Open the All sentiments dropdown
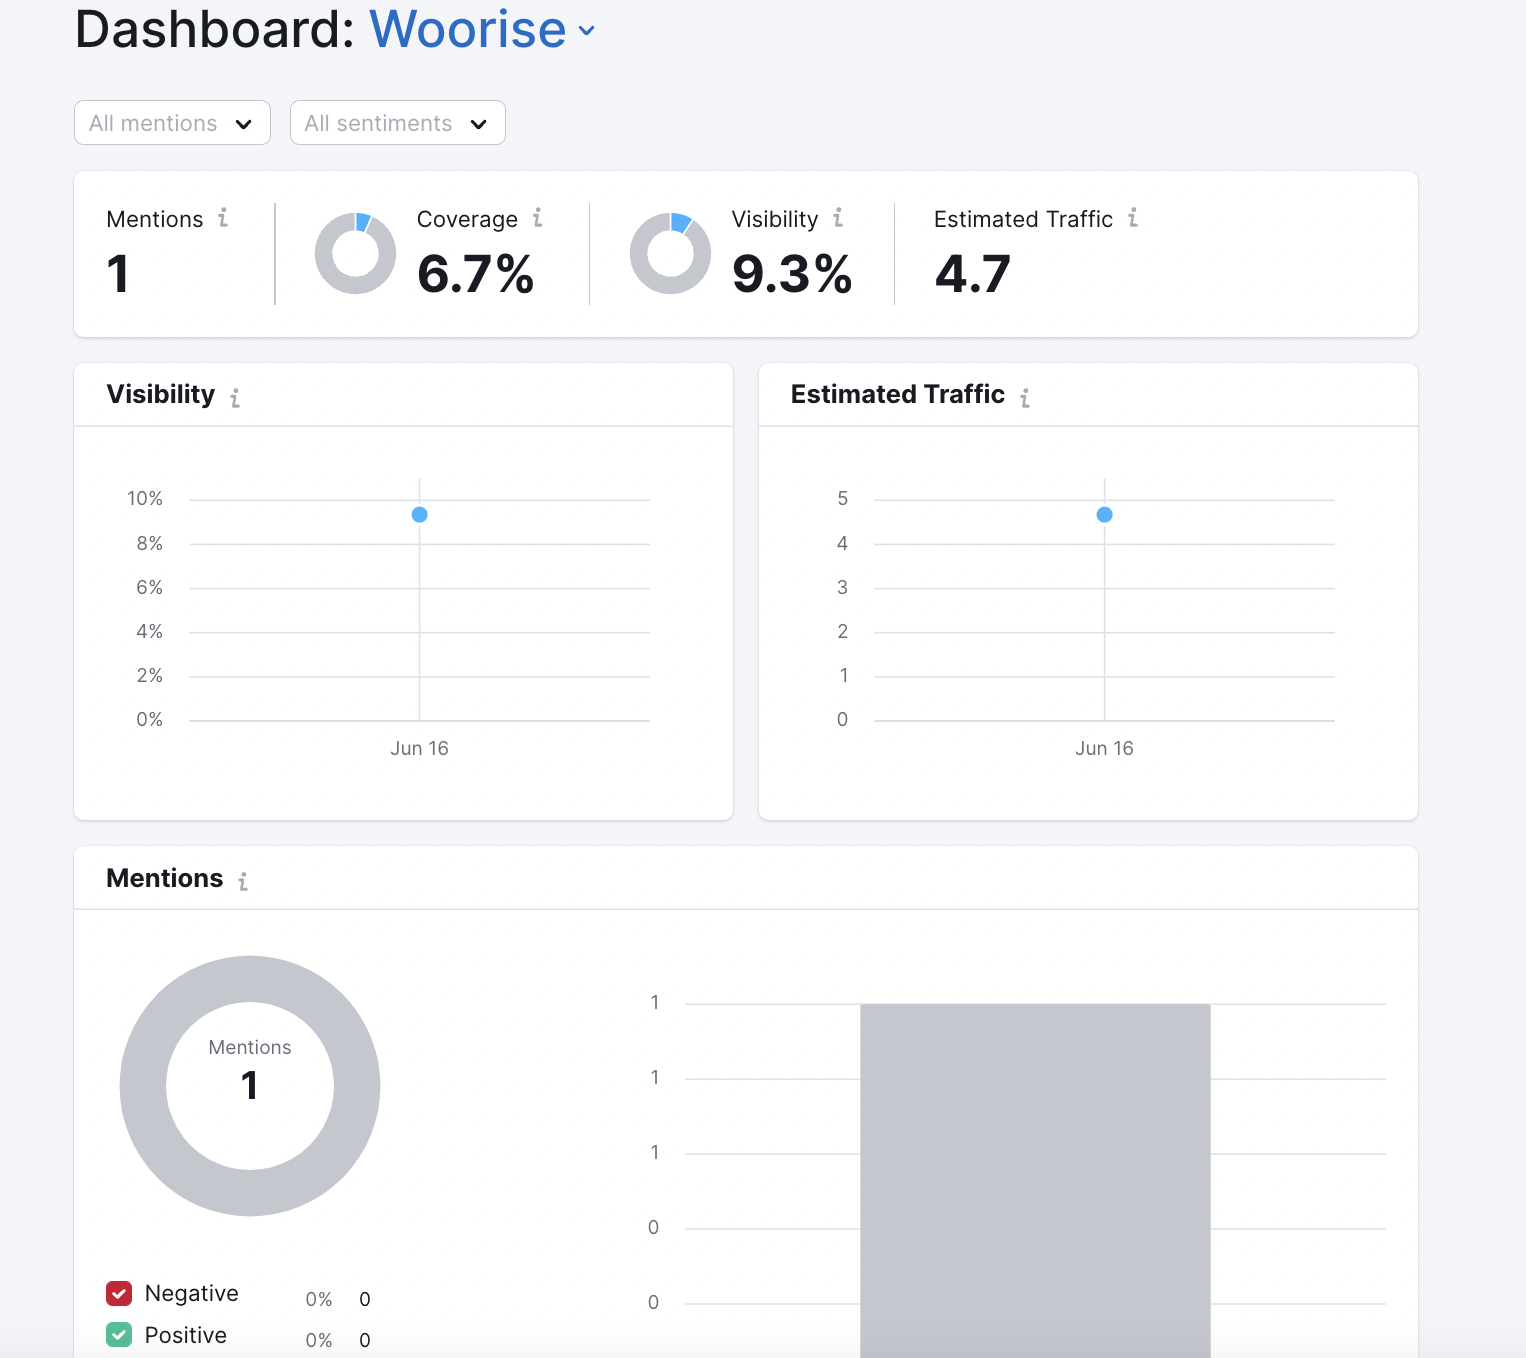 coord(397,123)
